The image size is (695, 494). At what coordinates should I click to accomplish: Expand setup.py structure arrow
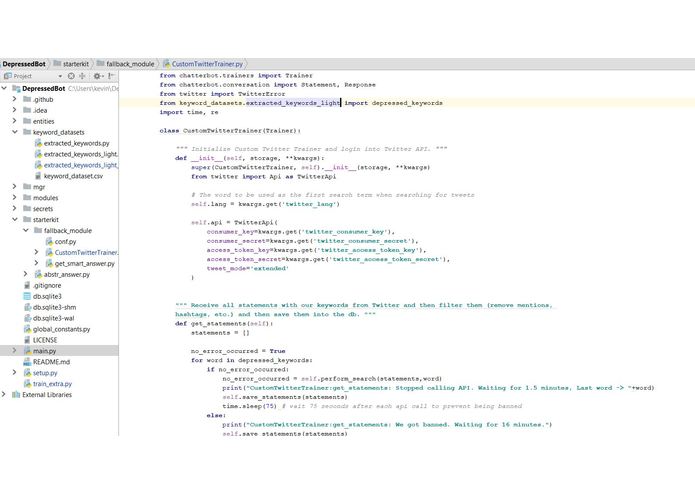(15, 373)
